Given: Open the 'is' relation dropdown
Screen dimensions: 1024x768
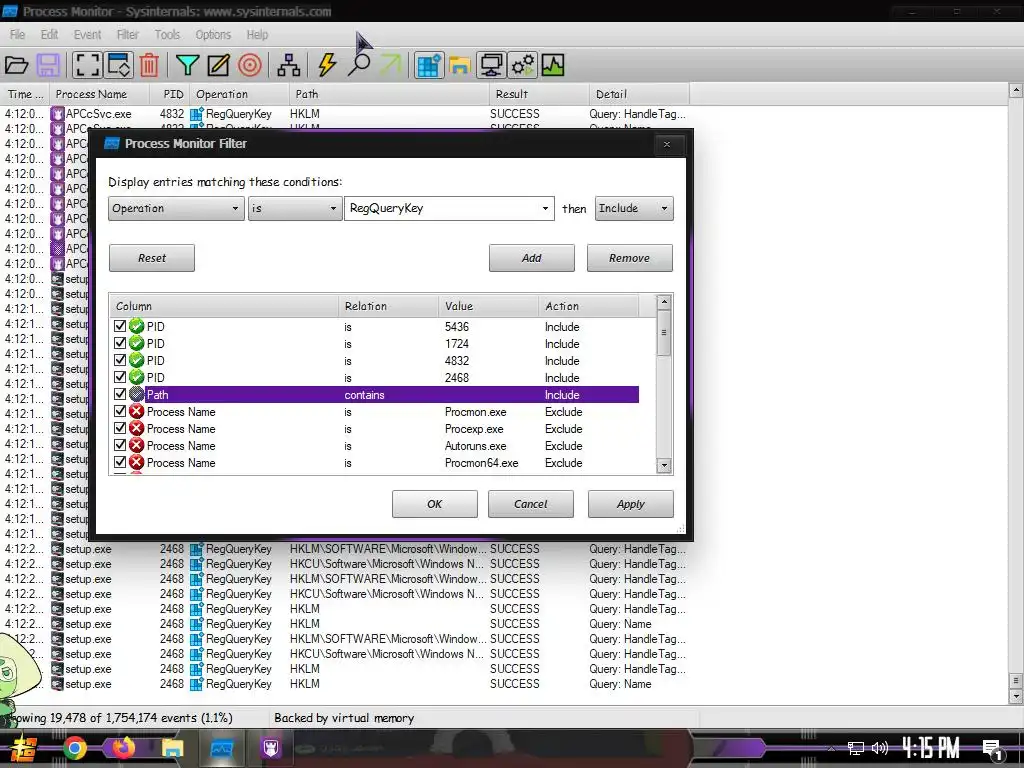Looking at the screenshot, I should point(295,208).
